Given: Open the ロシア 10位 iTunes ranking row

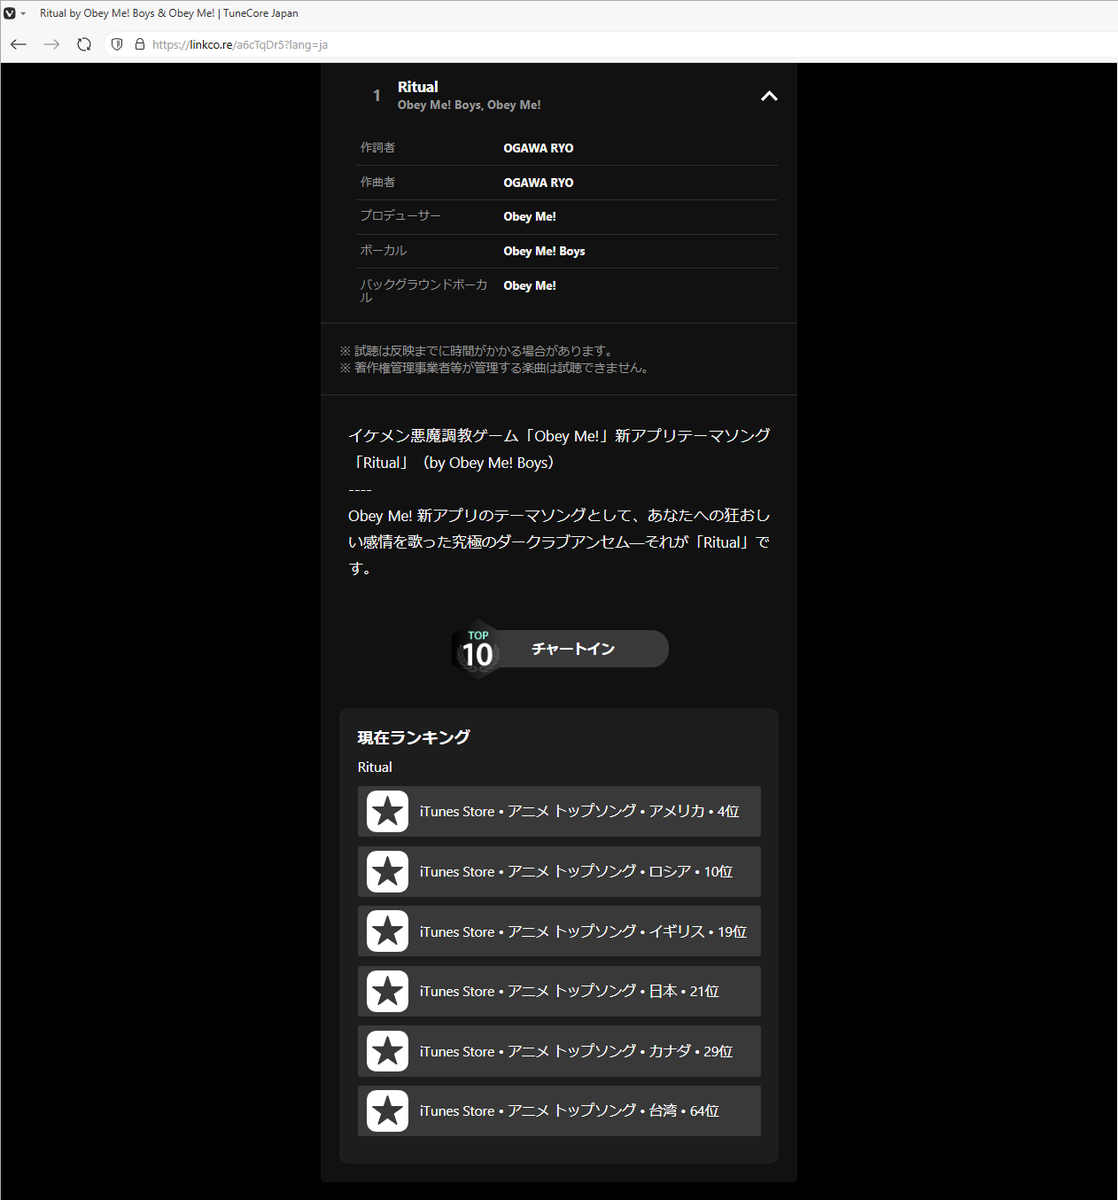Looking at the screenshot, I should tap(559, 871).
